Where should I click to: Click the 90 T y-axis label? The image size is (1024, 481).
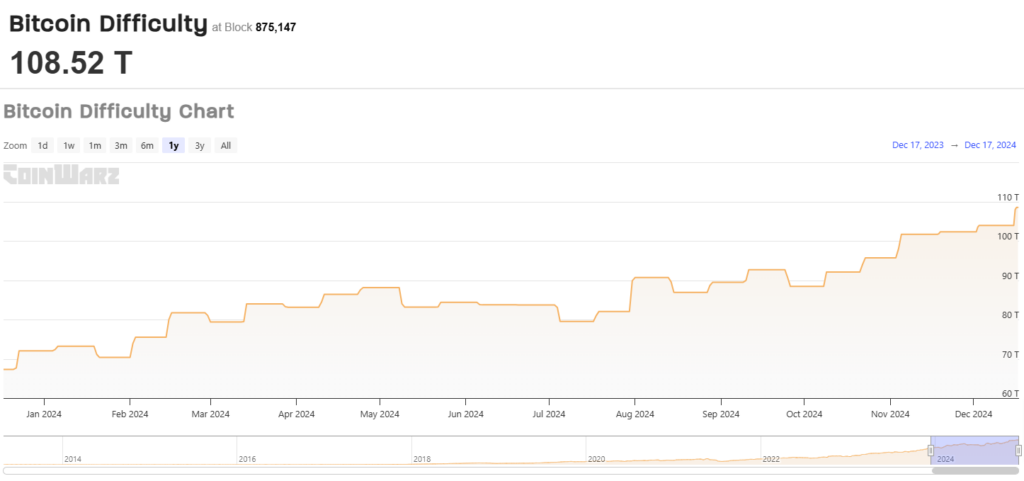[x=1011, y=276]
